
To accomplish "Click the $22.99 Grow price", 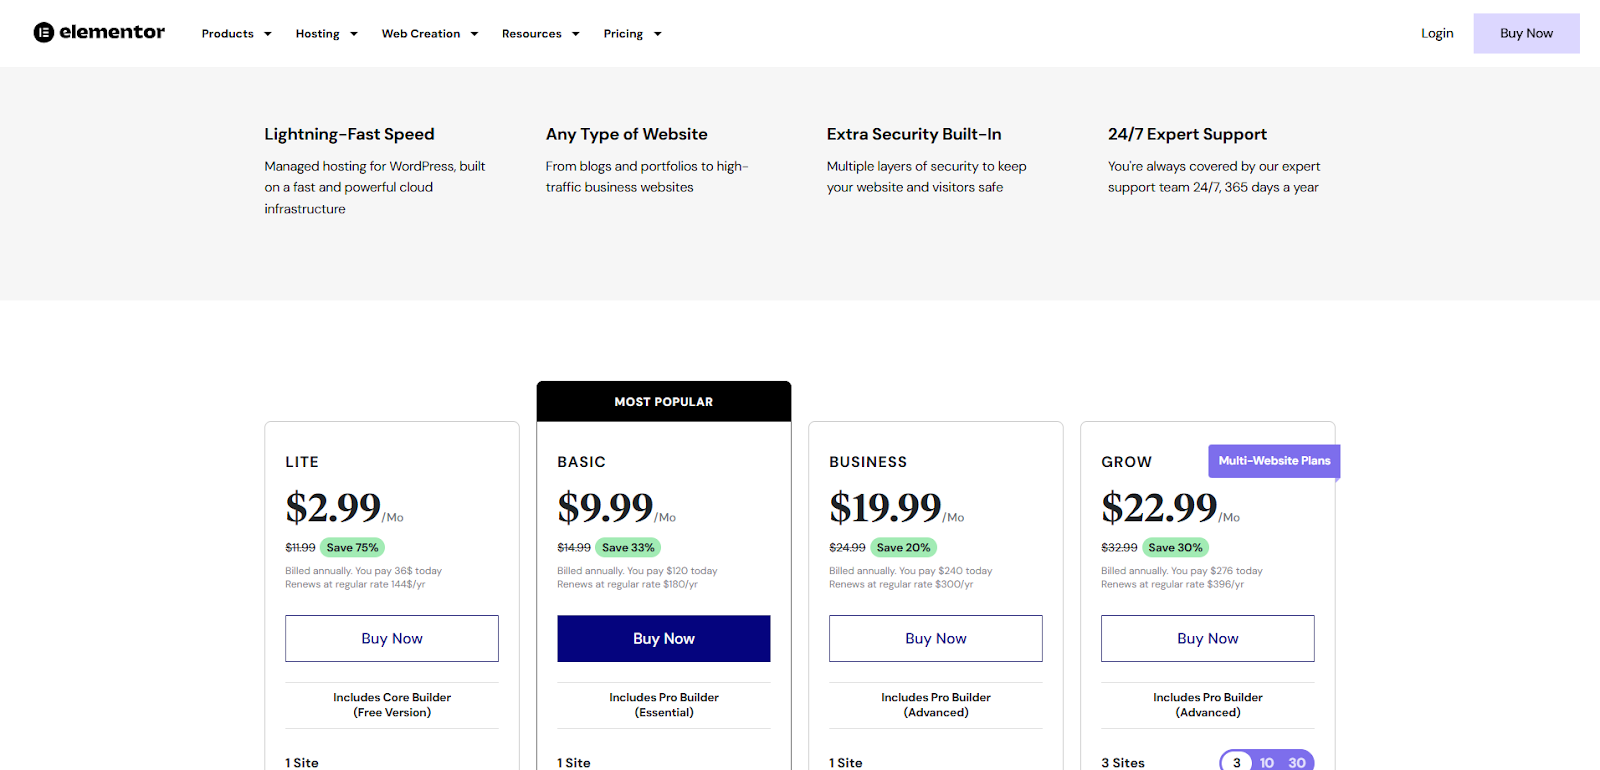I will (1159, 508).
